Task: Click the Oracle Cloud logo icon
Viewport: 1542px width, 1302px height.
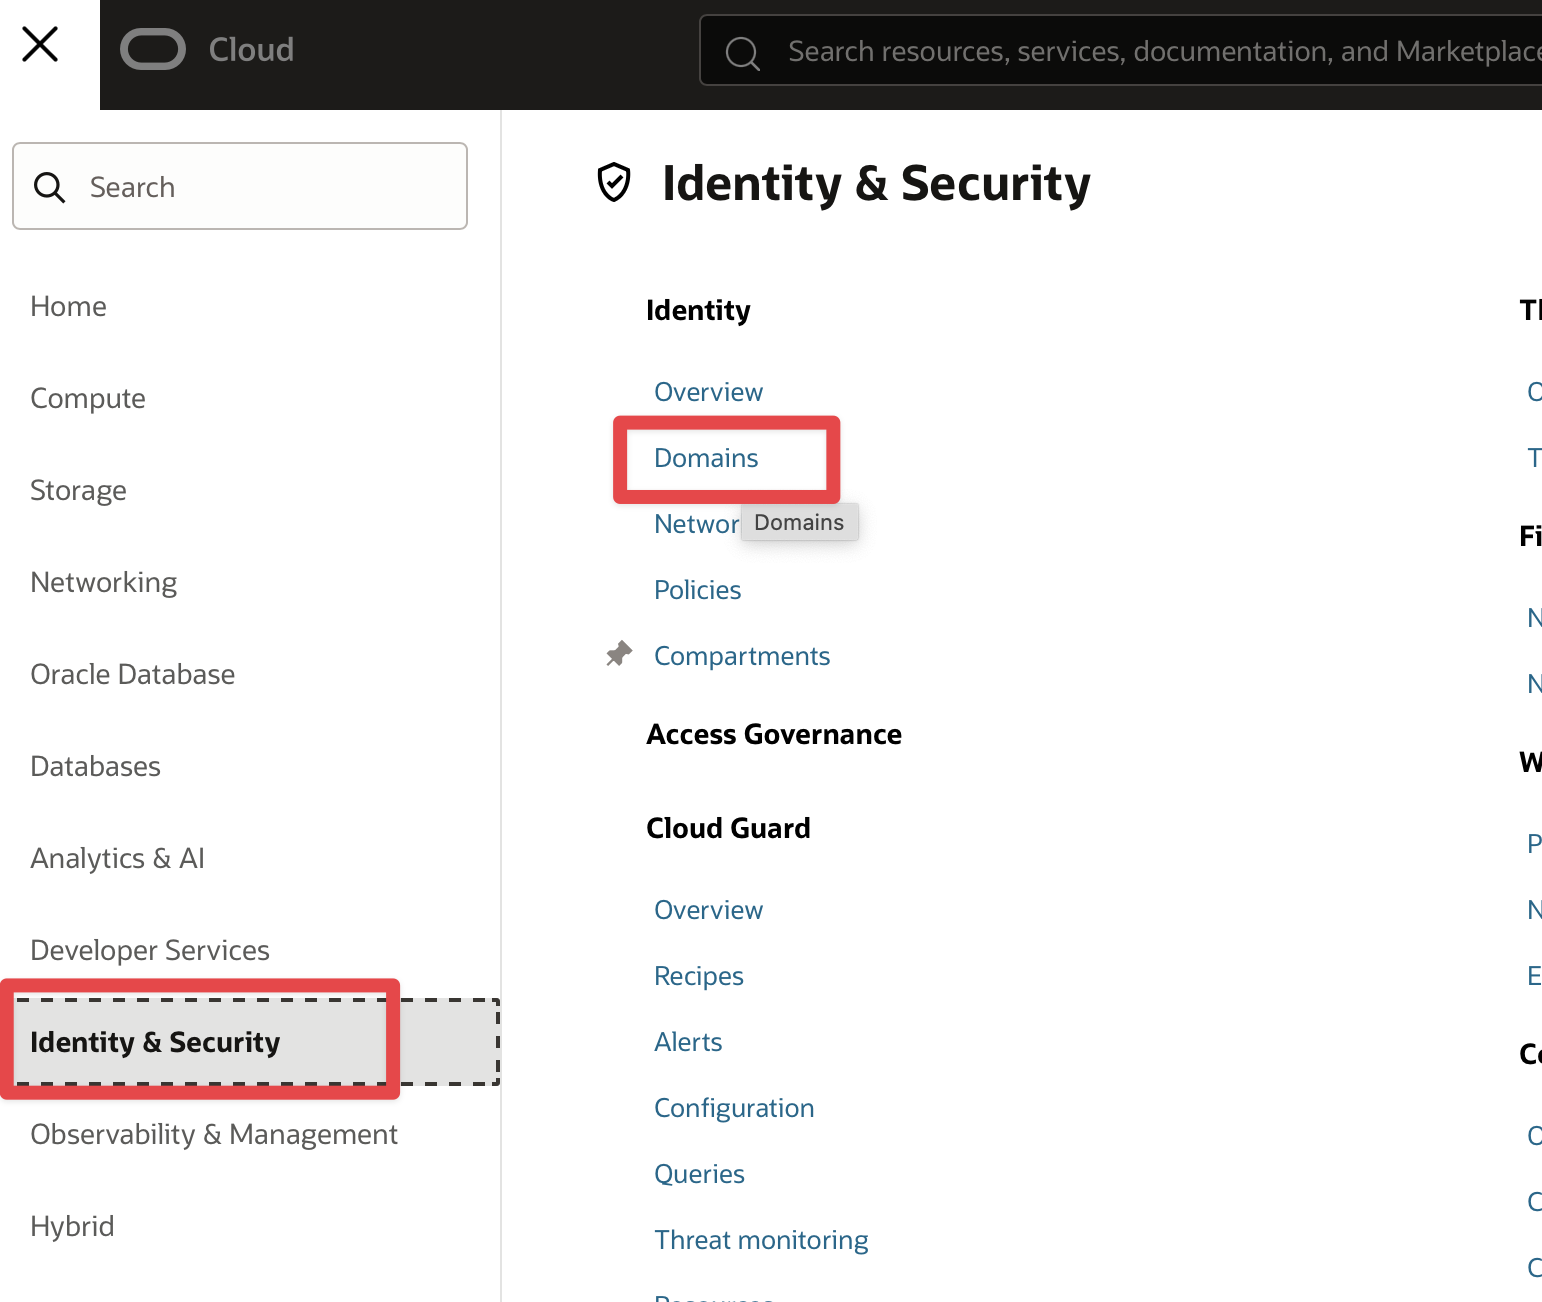Action: coord(153,50)
